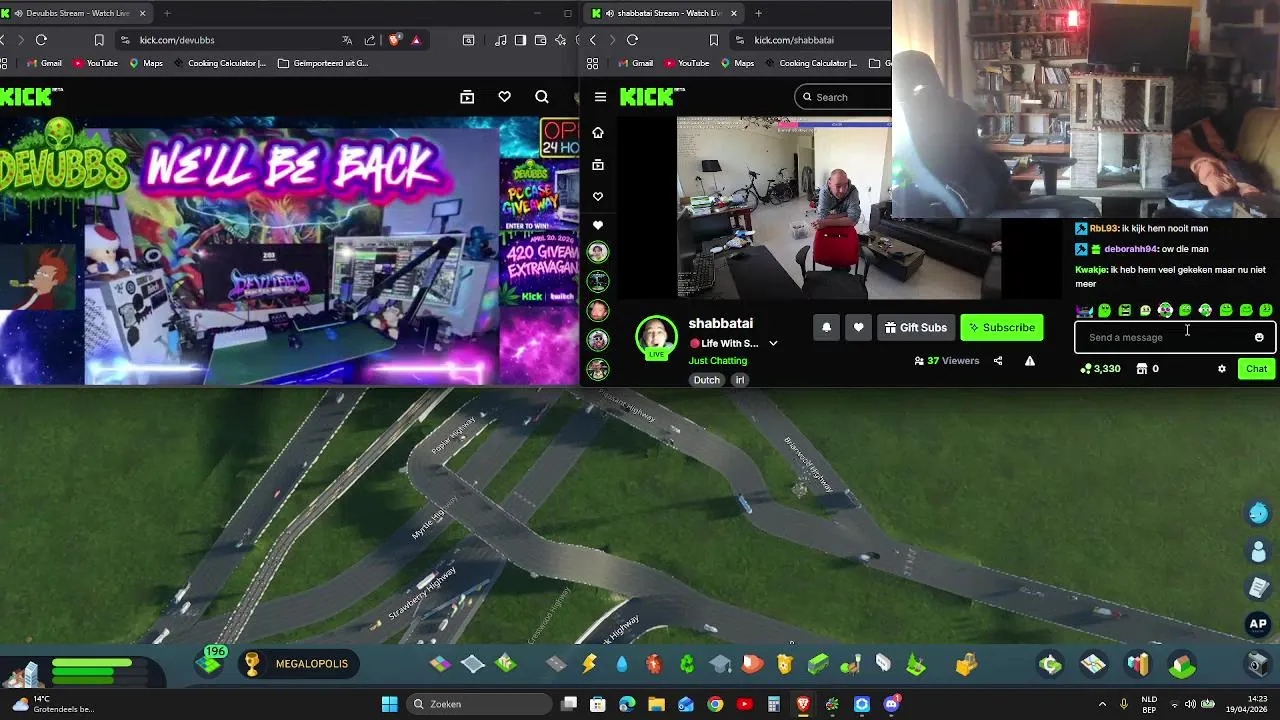This screenshot has width=1280, height=720.
Task: Show hidden system tray icons chevron
Action: click(1102, 704)
